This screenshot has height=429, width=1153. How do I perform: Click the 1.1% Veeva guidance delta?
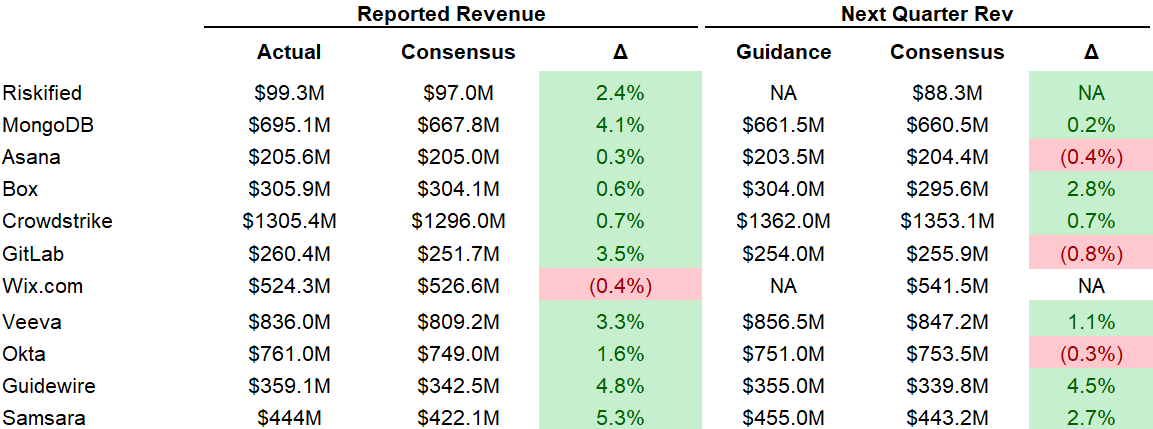pyautogui.click(x=1091, y=322)
